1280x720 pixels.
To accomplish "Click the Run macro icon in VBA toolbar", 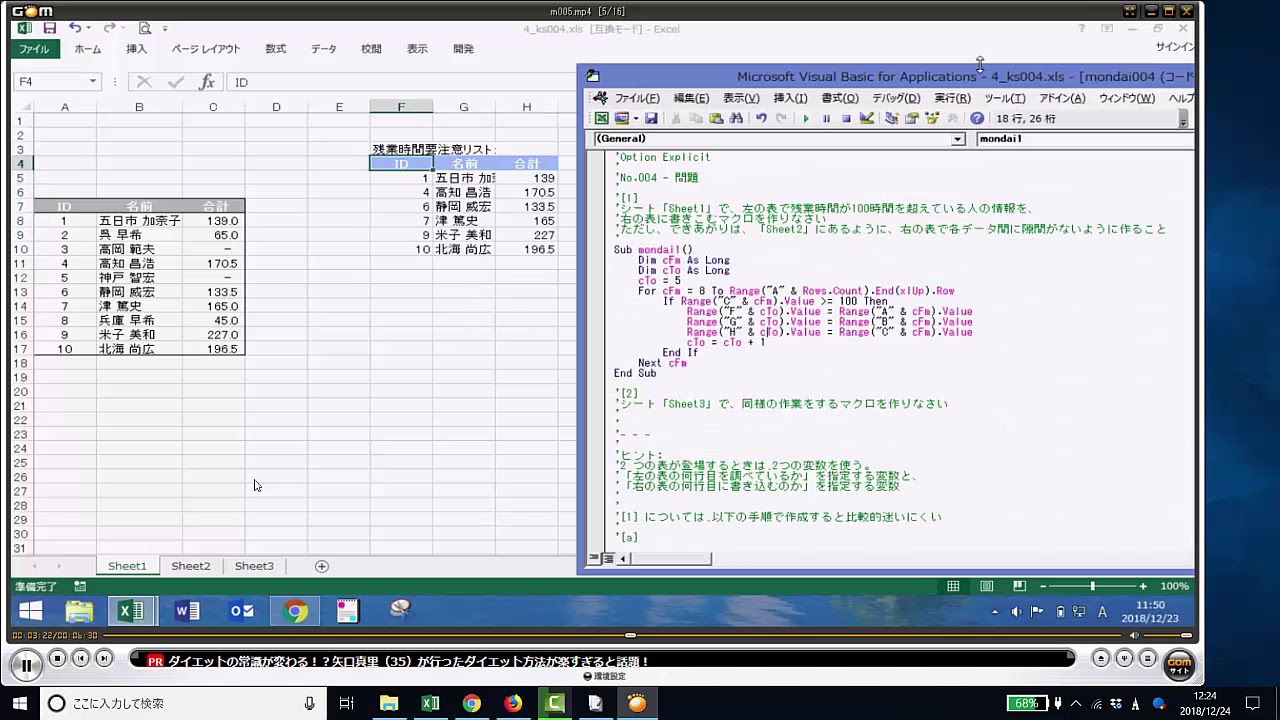I will 806,118.
